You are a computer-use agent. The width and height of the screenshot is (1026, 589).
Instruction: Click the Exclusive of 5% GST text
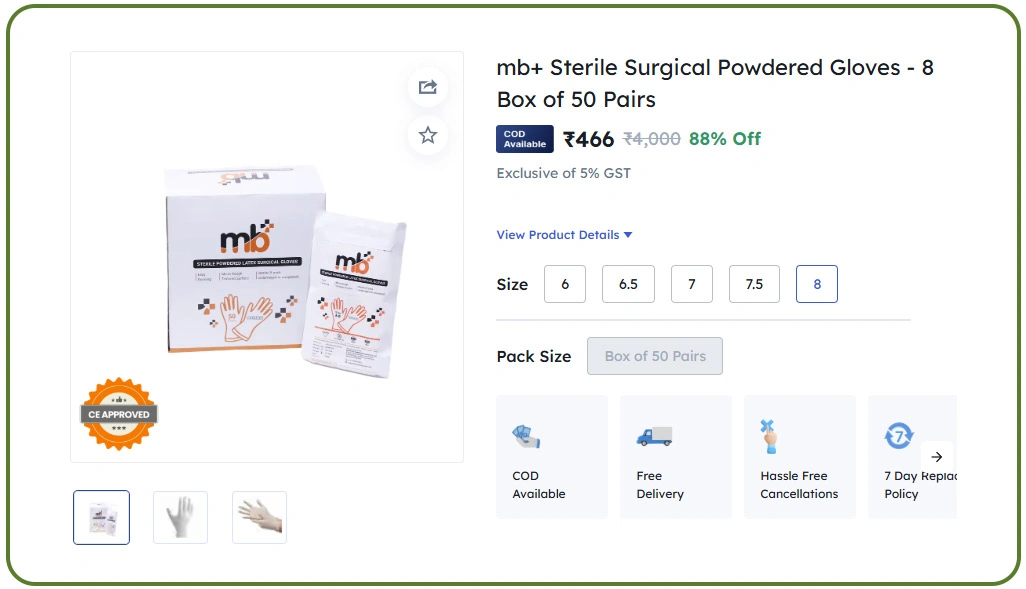coord(563,172)
